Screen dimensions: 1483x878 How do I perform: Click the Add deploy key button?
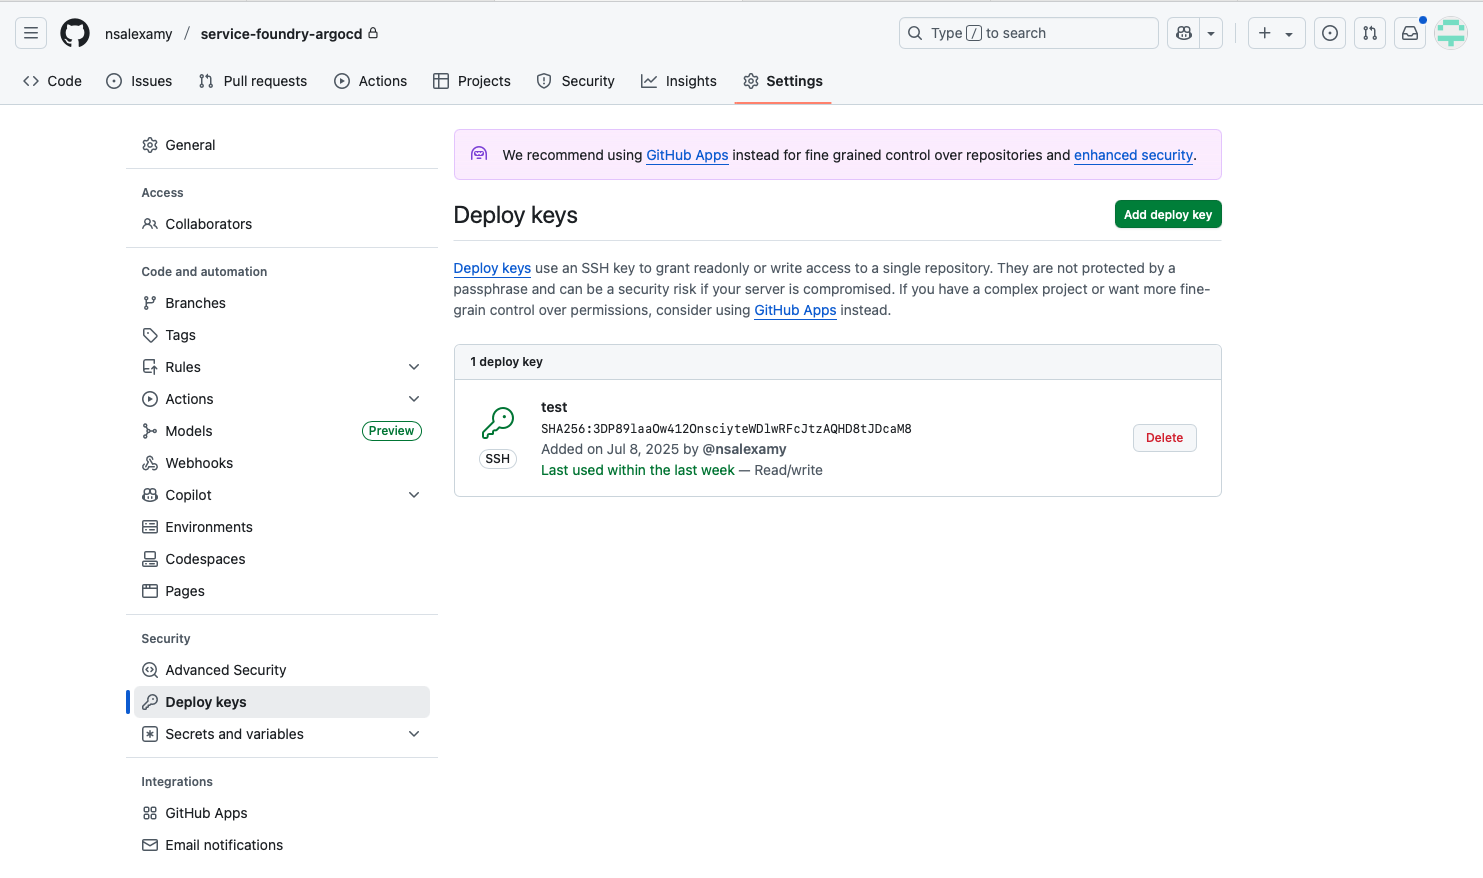pyautogui.click(x=1168, y=214)
